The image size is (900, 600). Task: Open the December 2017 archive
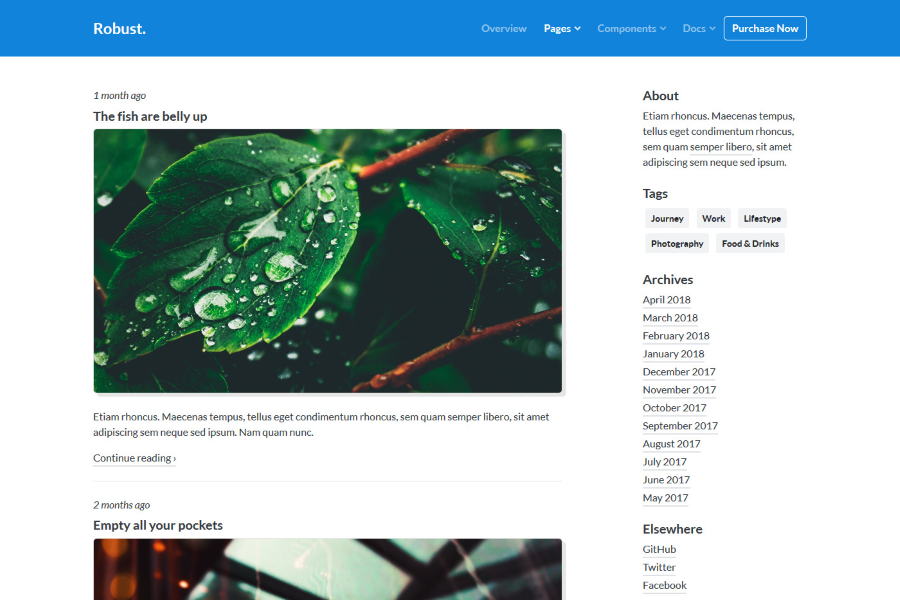tap(679, 371)
